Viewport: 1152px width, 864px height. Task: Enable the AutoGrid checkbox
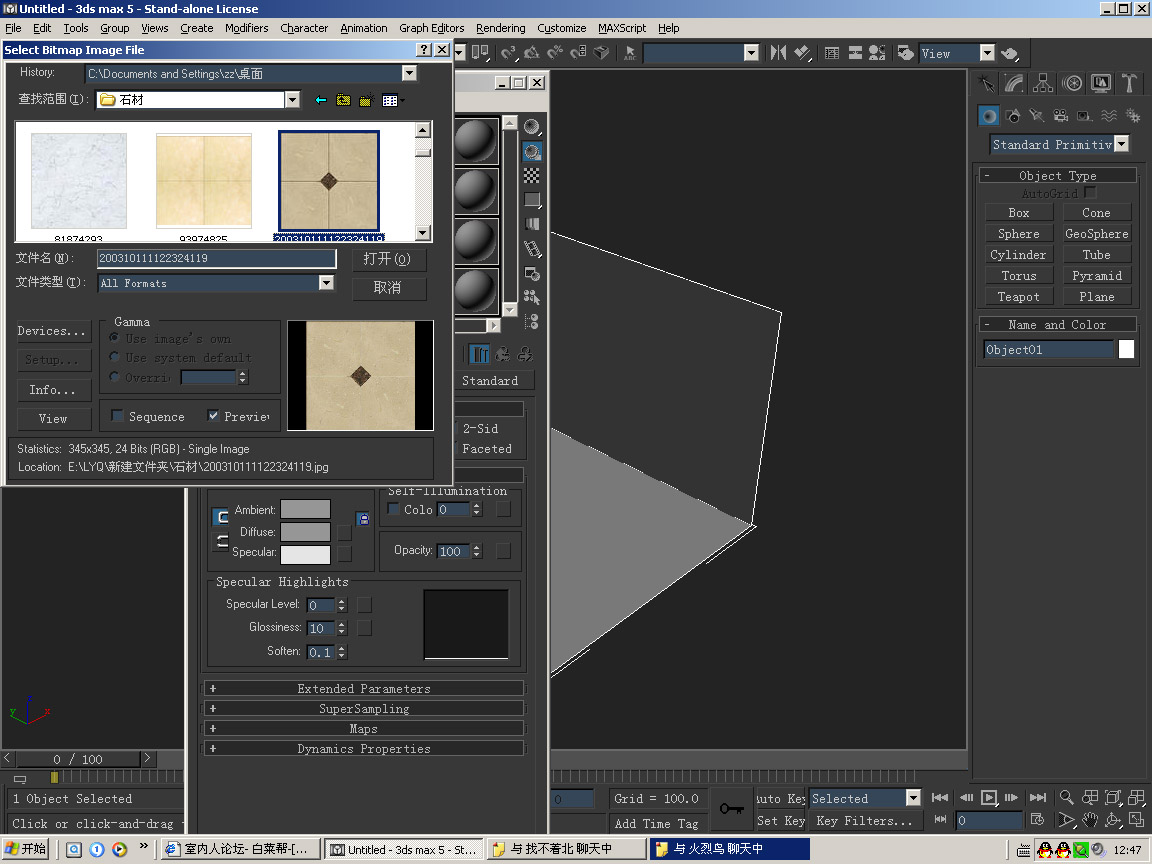[1090, 192]
